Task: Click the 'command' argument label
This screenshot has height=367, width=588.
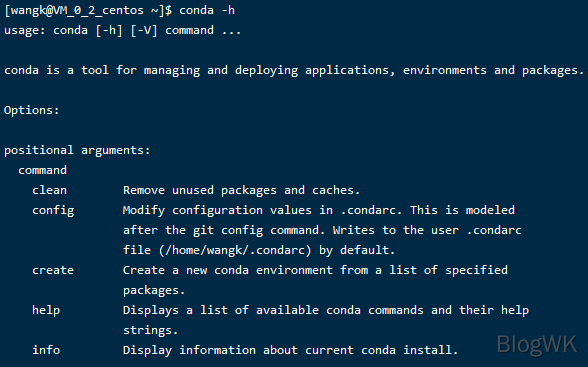Action: (x=43, y=171)
